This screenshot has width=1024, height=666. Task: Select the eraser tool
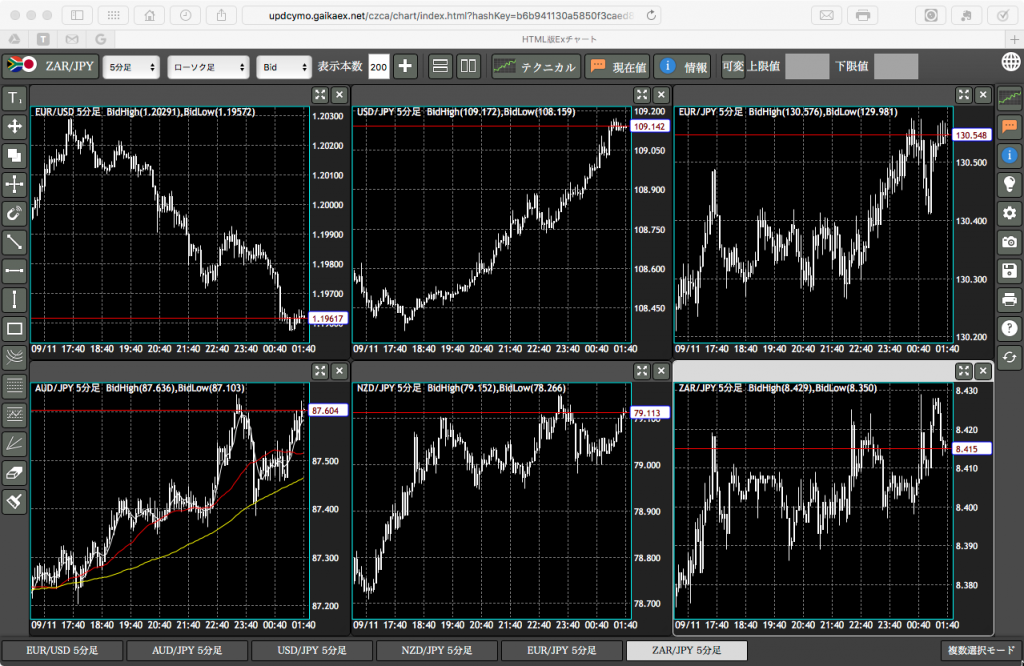pyautogui.click(x=15, y=472)
